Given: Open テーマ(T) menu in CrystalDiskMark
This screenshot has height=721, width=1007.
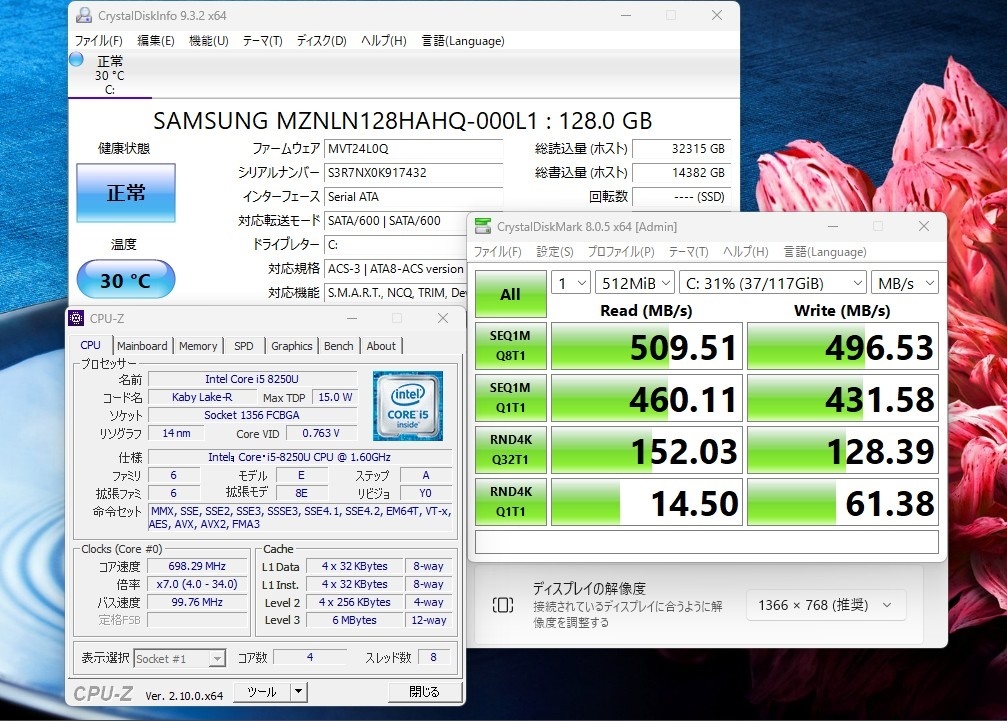Looking at the screenshot, I should (688, 252).
